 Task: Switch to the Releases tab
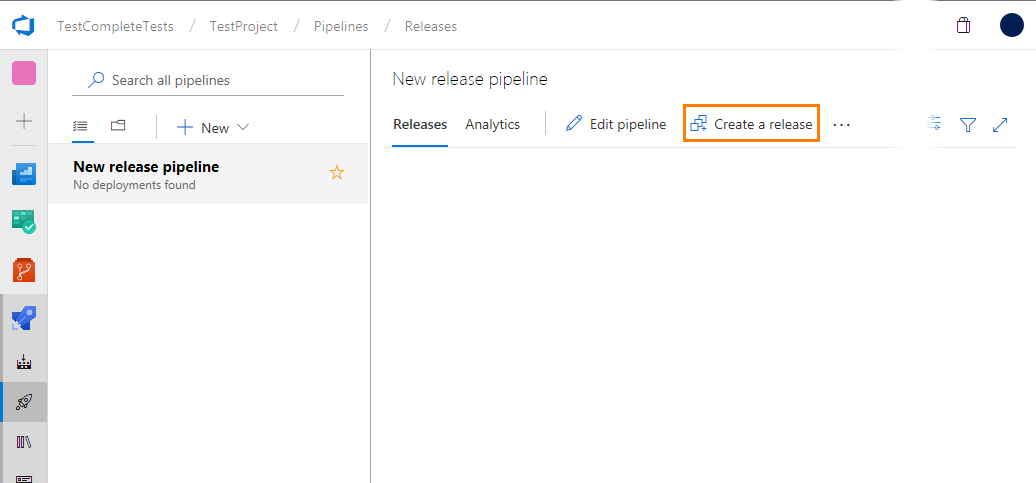420,124
